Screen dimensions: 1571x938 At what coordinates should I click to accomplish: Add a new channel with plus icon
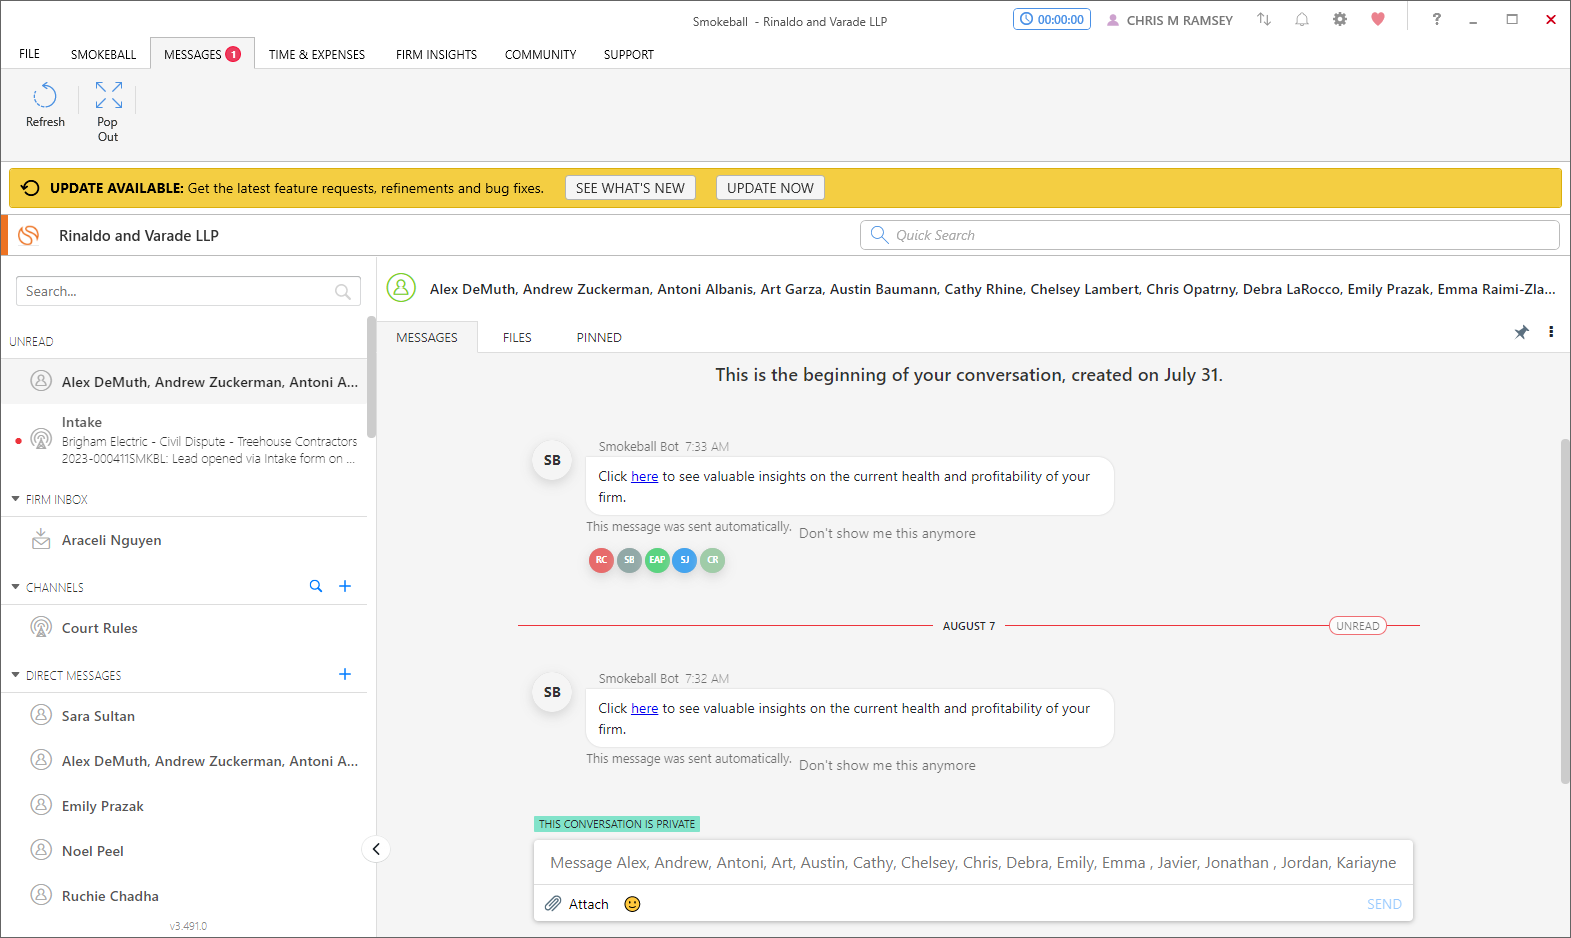345,586
